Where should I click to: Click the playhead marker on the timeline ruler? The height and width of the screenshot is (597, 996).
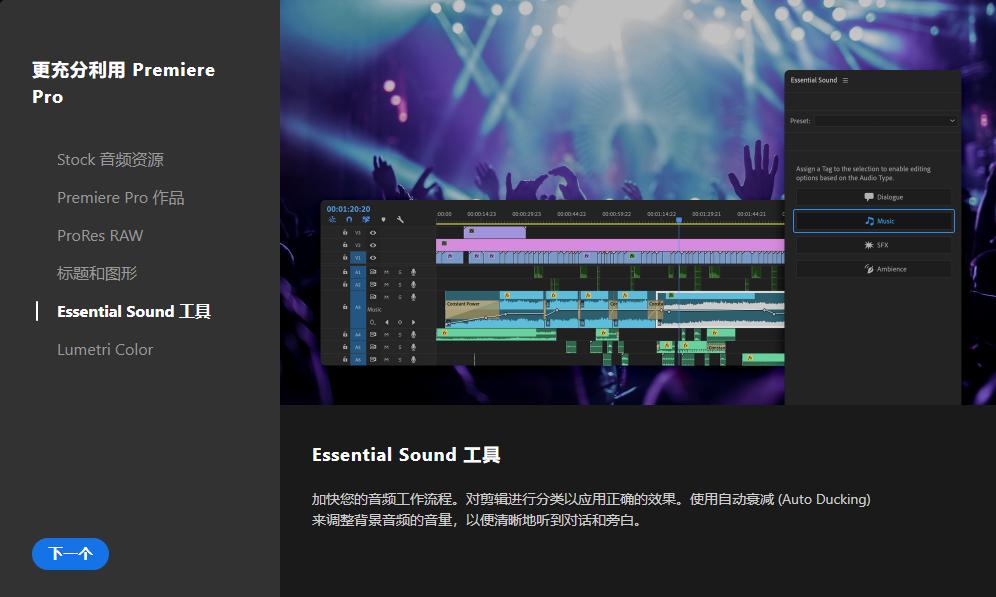680,218
